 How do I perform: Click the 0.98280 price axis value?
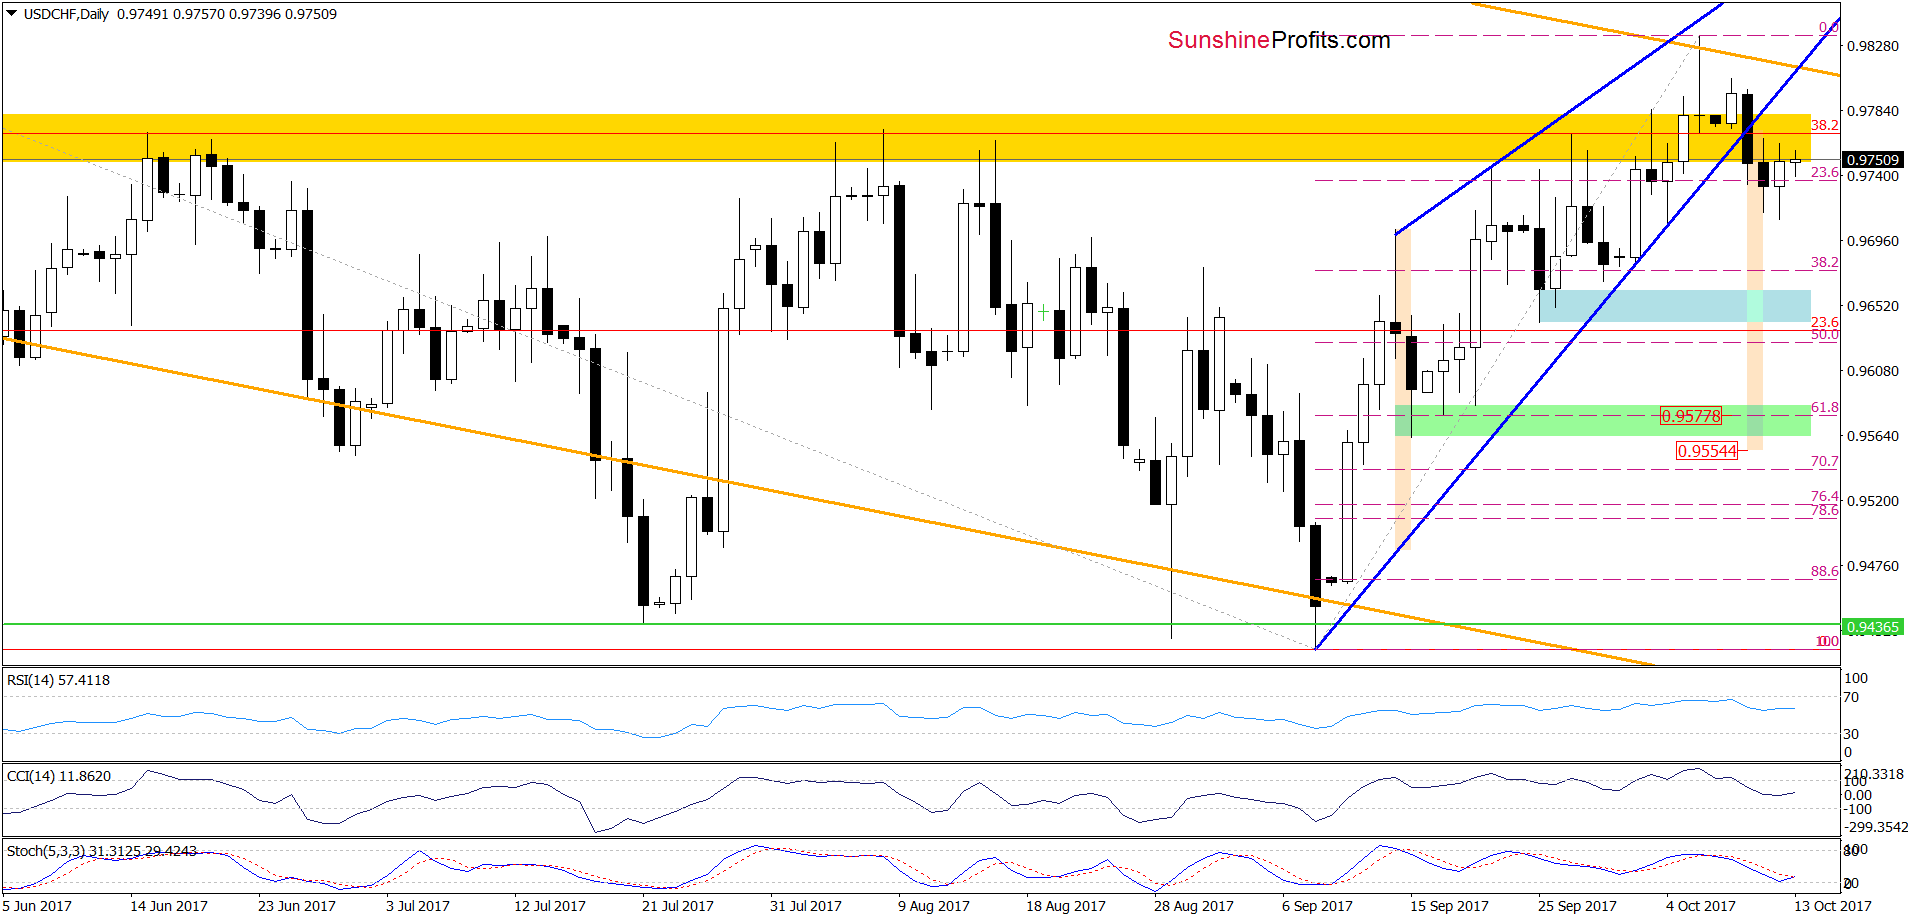pos(1872,46)
